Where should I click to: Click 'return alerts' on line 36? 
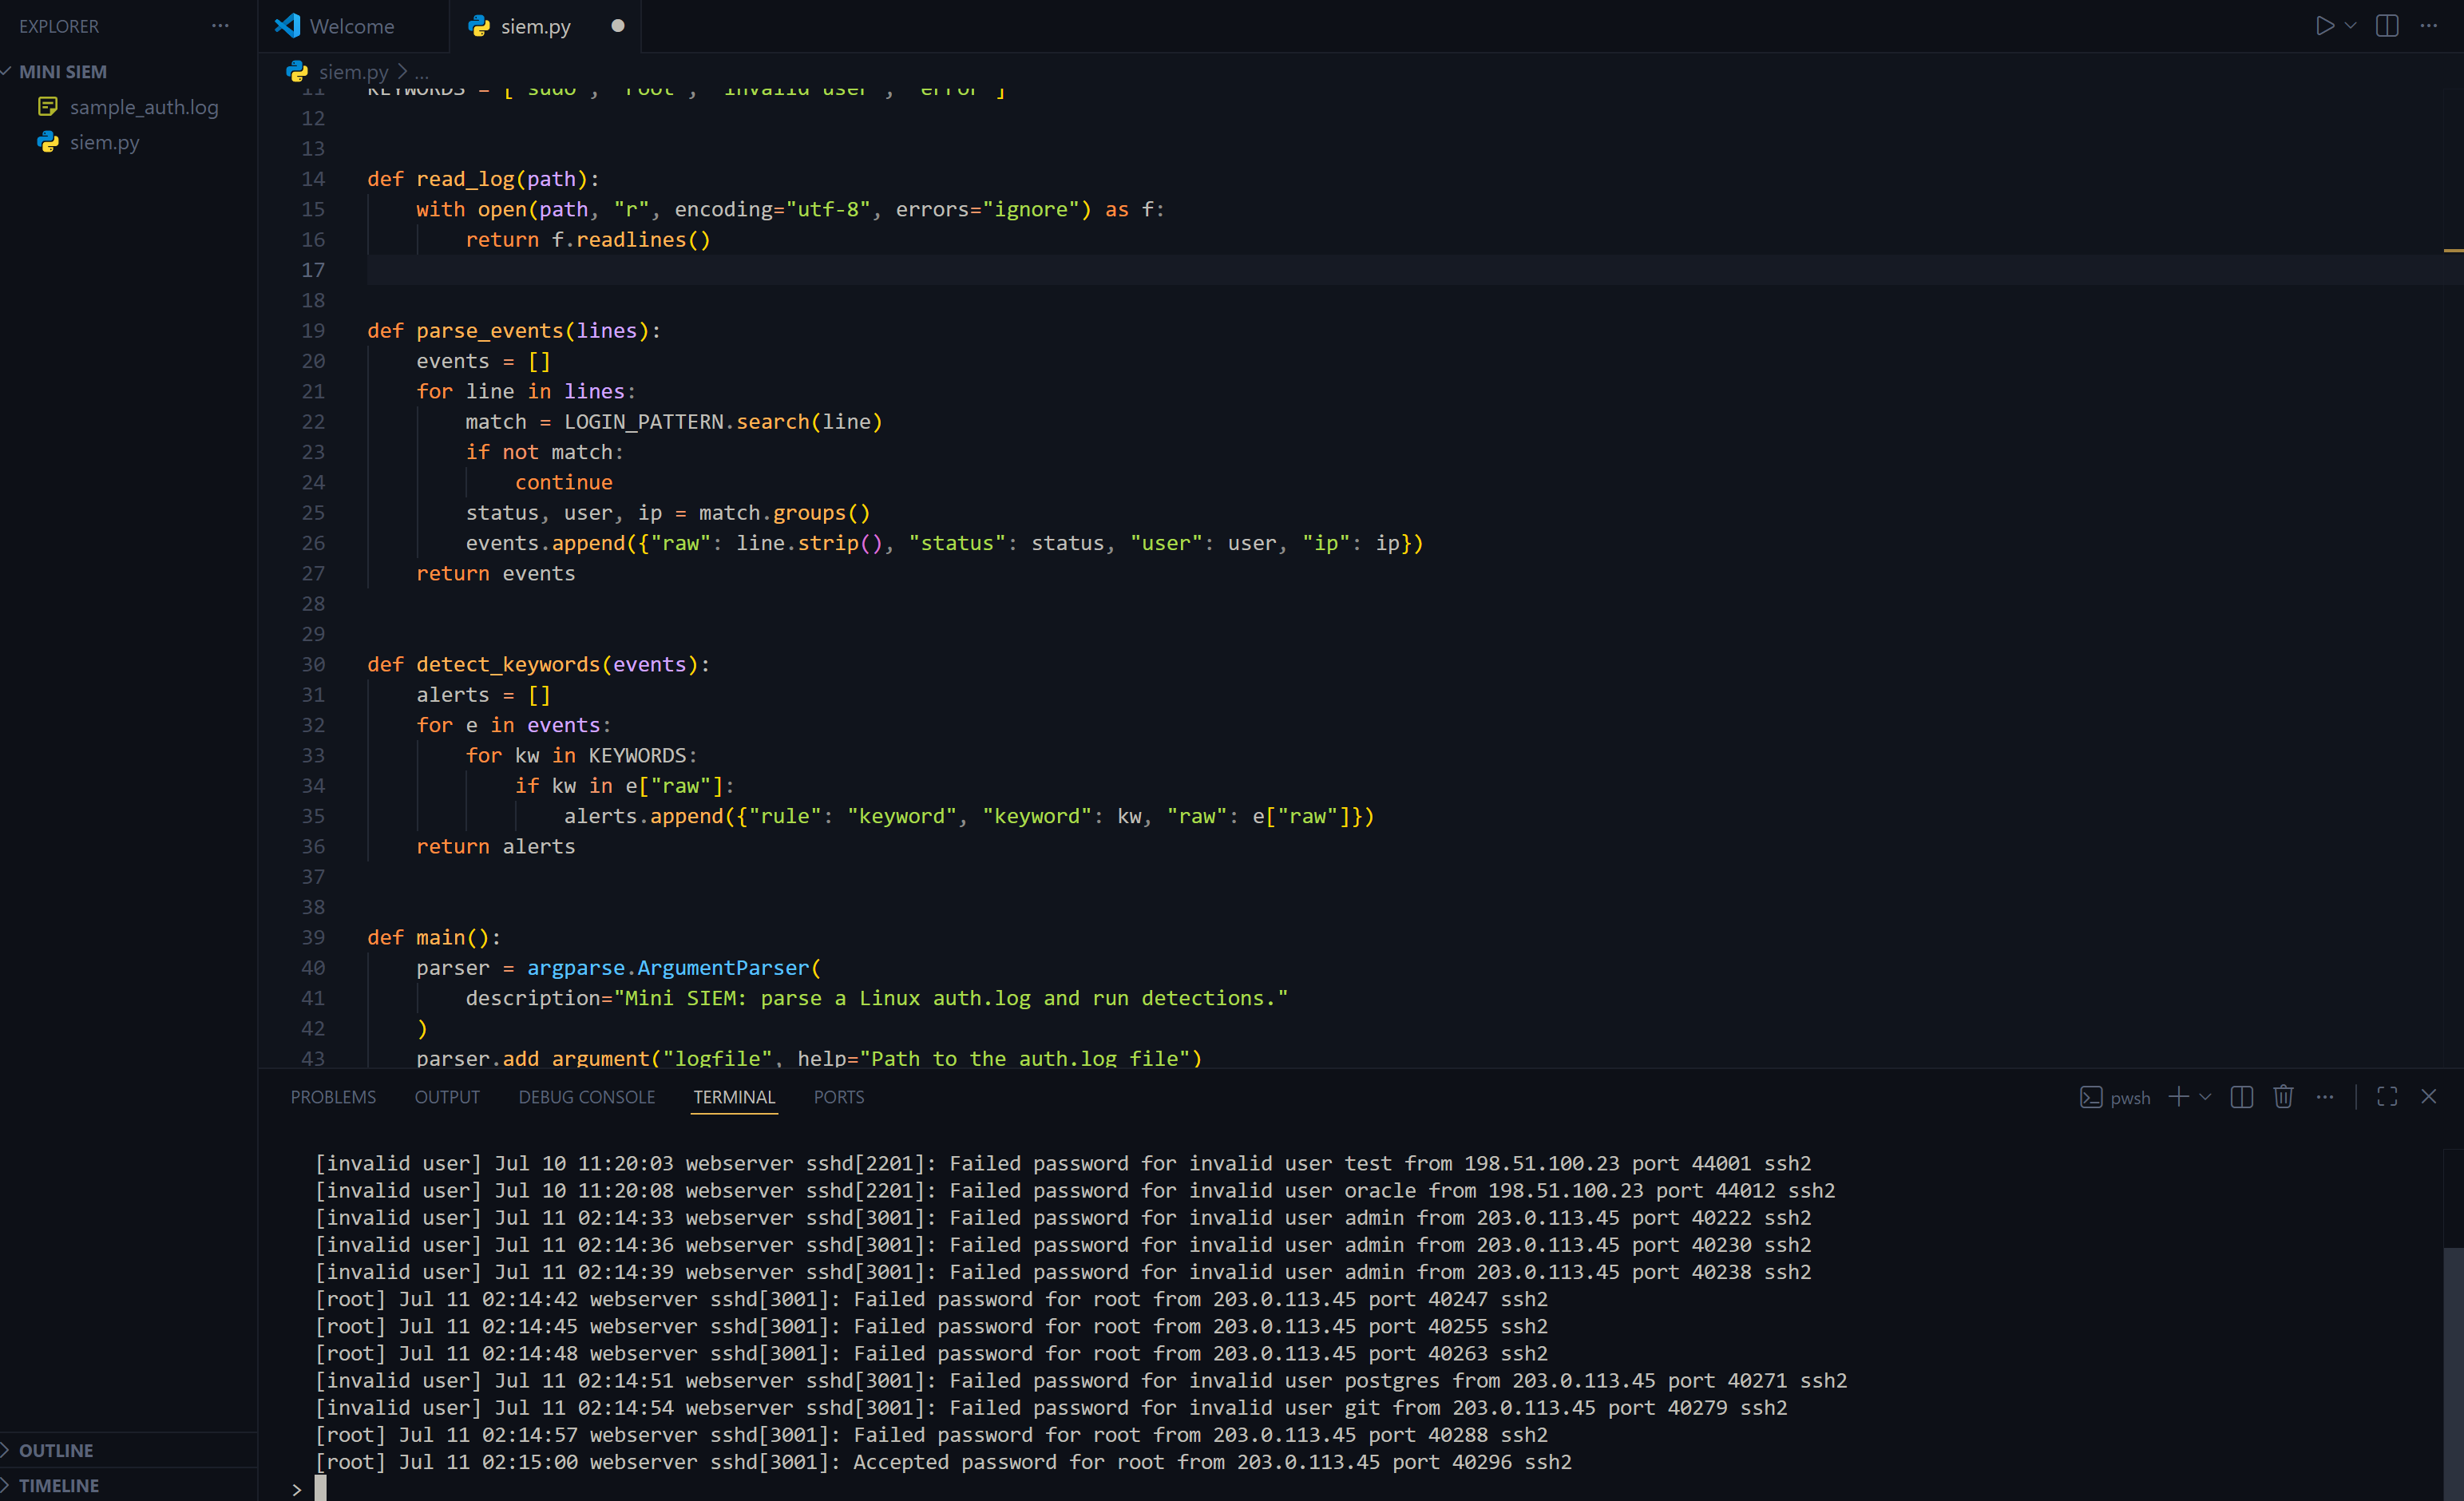tap(496, 847)
